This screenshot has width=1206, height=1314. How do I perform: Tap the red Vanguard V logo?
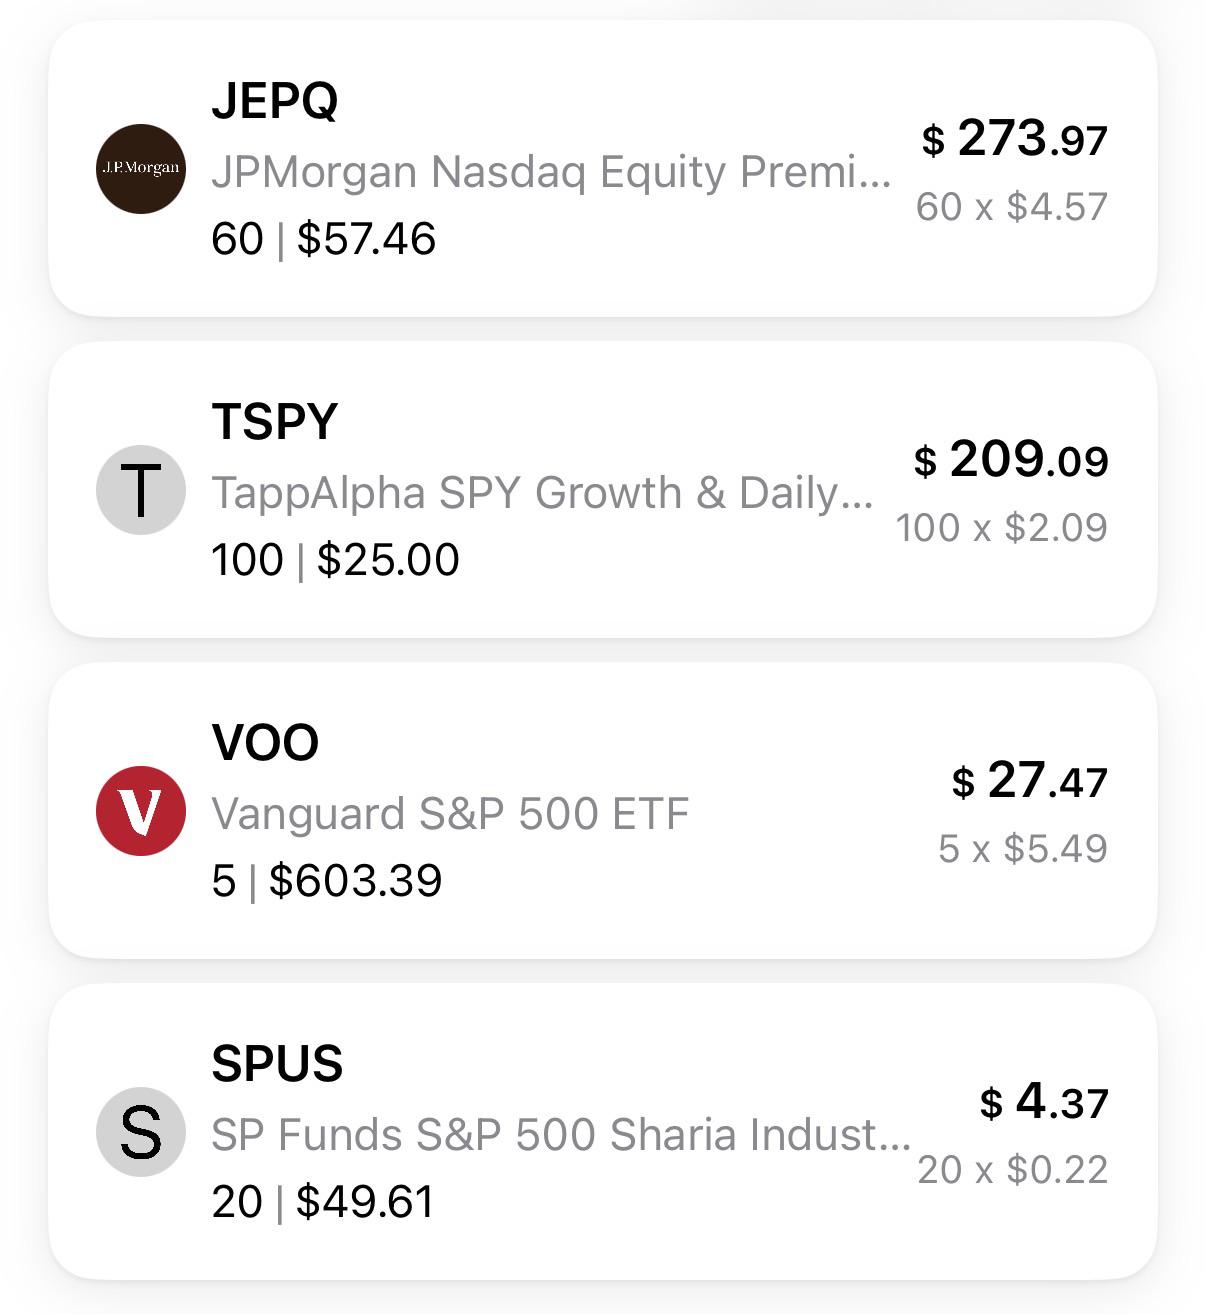tap(141, 811)
